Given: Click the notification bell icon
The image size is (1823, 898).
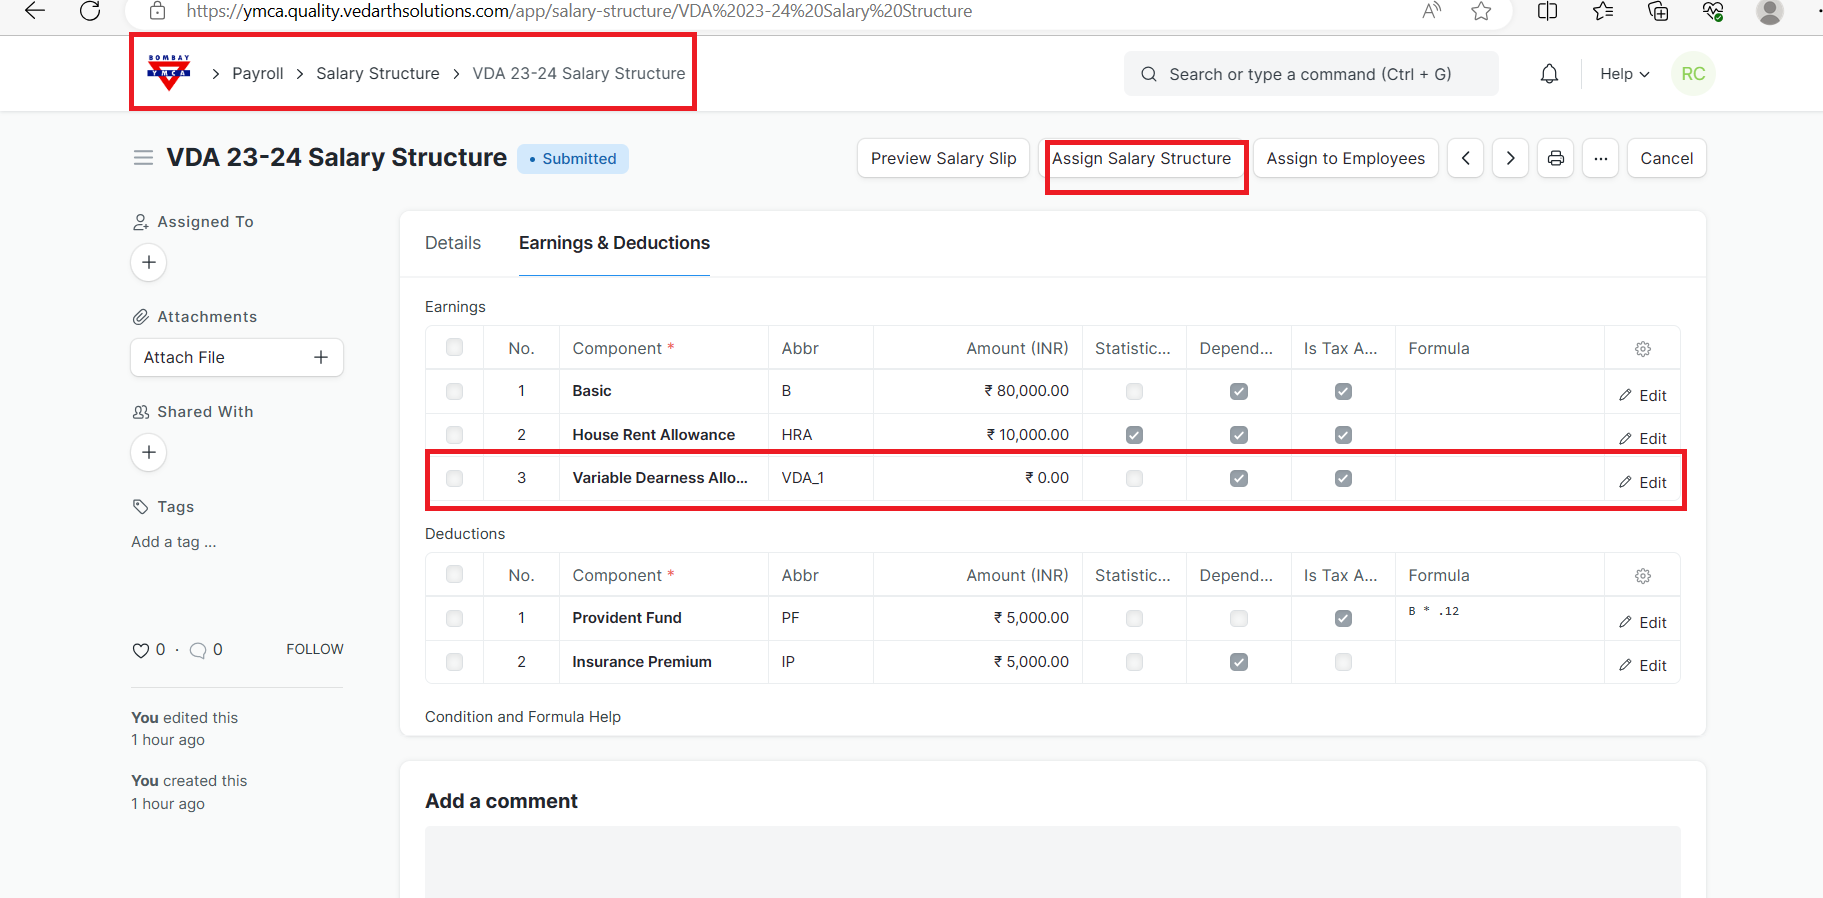Looking at the screenshot, I should click(1549, 74).
